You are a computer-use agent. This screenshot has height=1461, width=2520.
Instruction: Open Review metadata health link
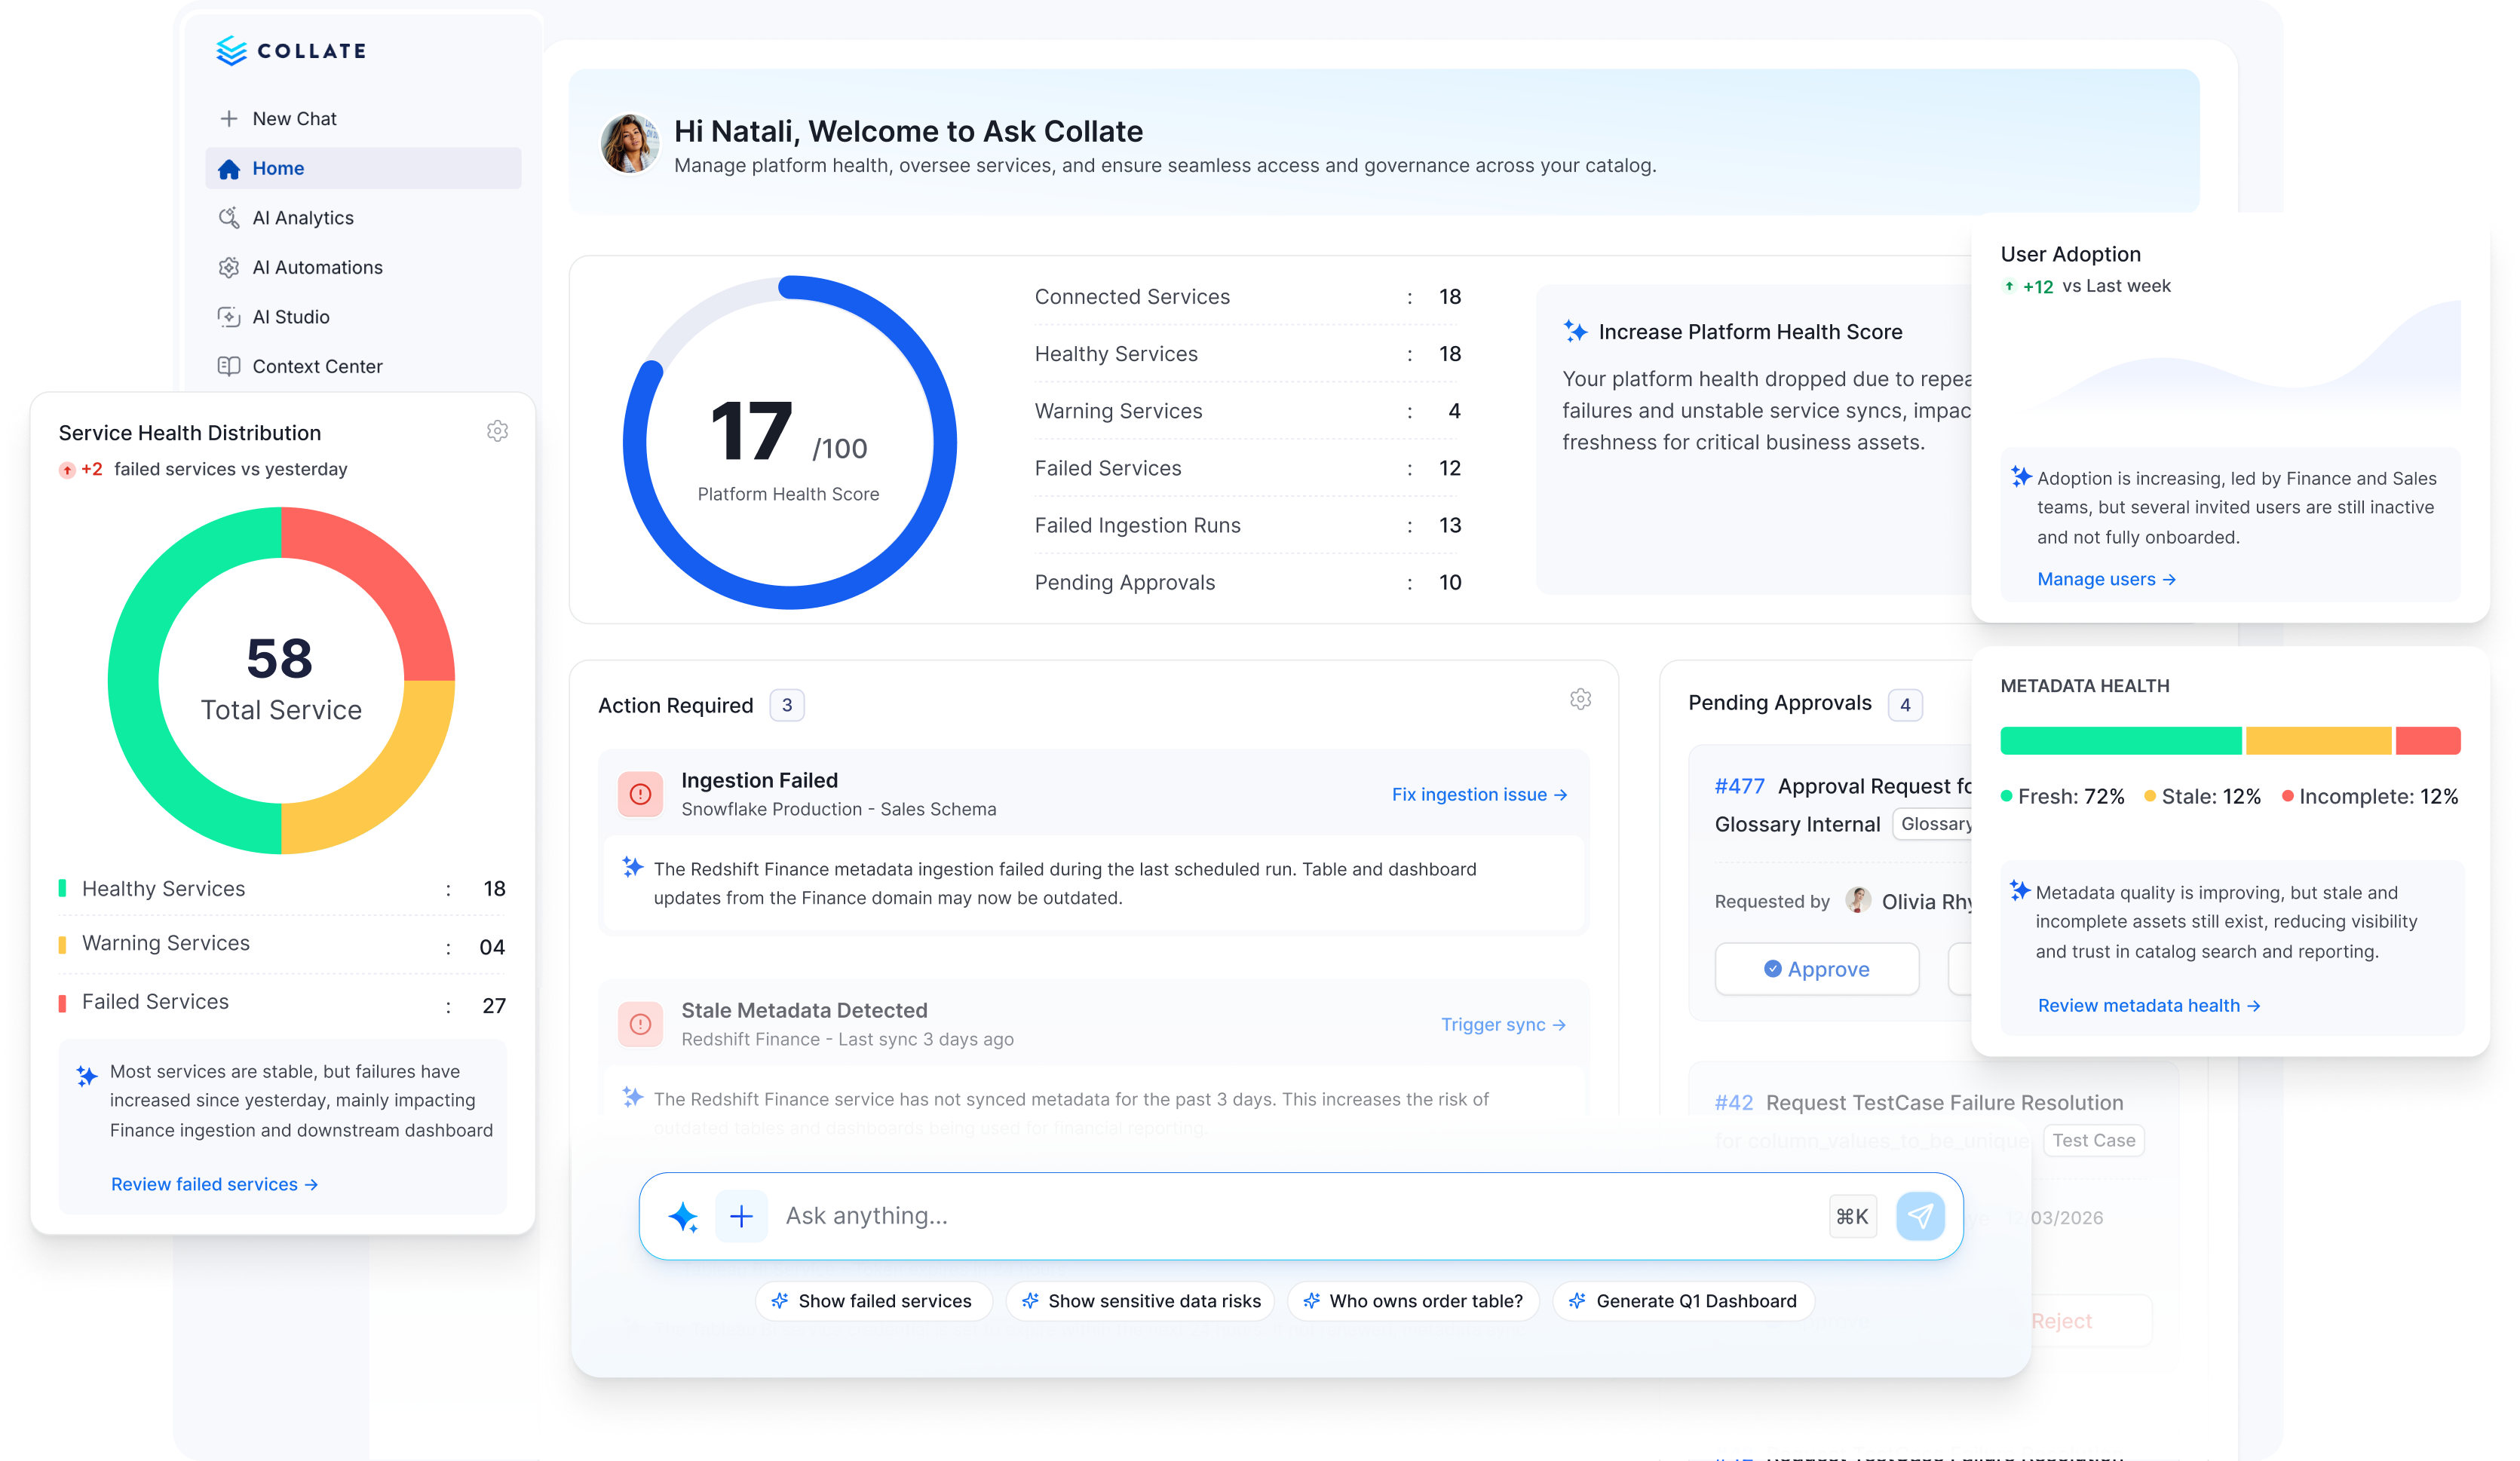(x=2148, y=1005)
